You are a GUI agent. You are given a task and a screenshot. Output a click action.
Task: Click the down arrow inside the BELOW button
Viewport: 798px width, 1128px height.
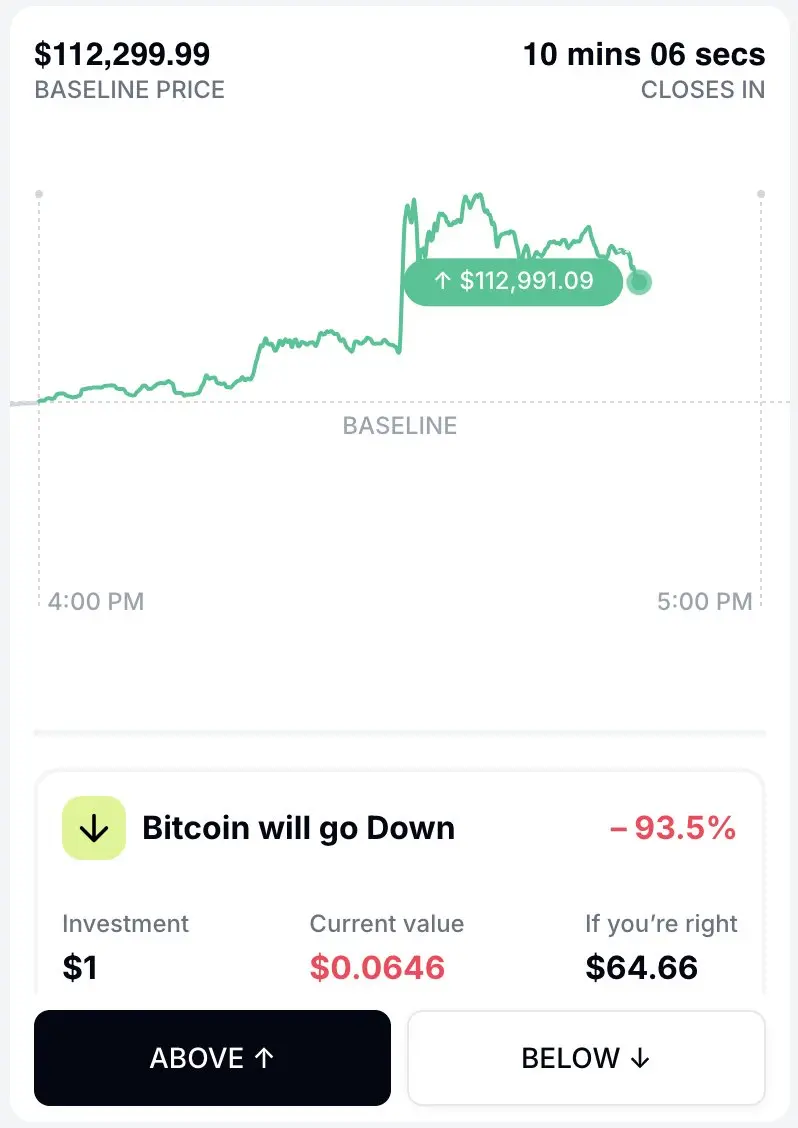point(640,1058)
